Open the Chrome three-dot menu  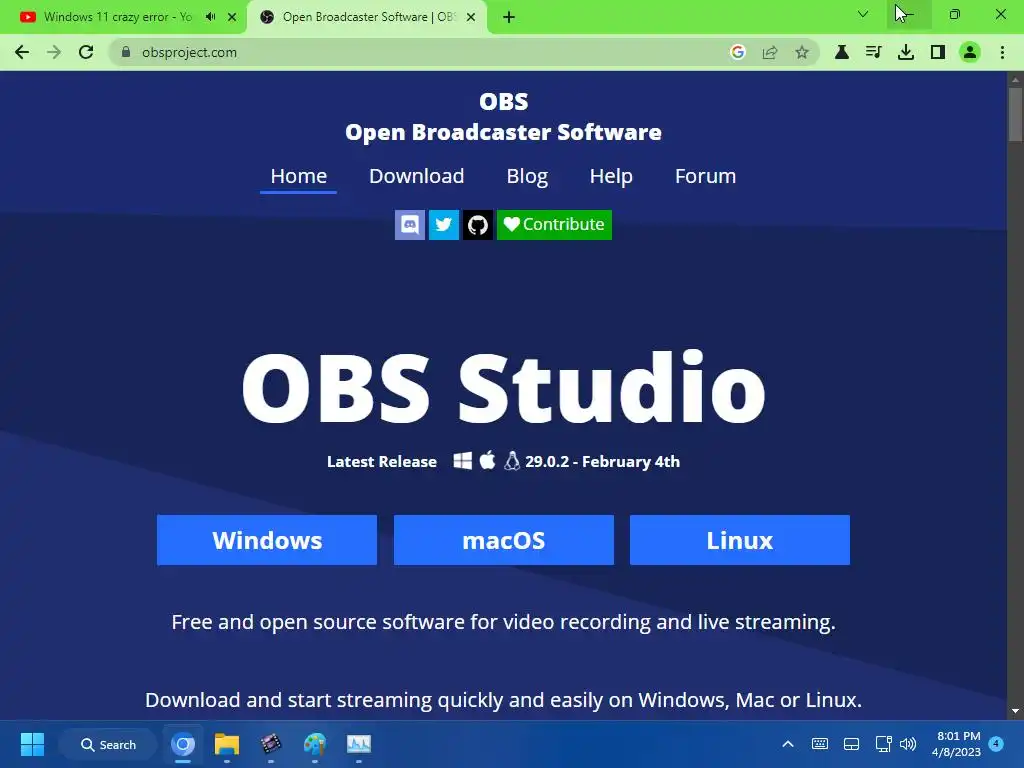pos(1002,52)
